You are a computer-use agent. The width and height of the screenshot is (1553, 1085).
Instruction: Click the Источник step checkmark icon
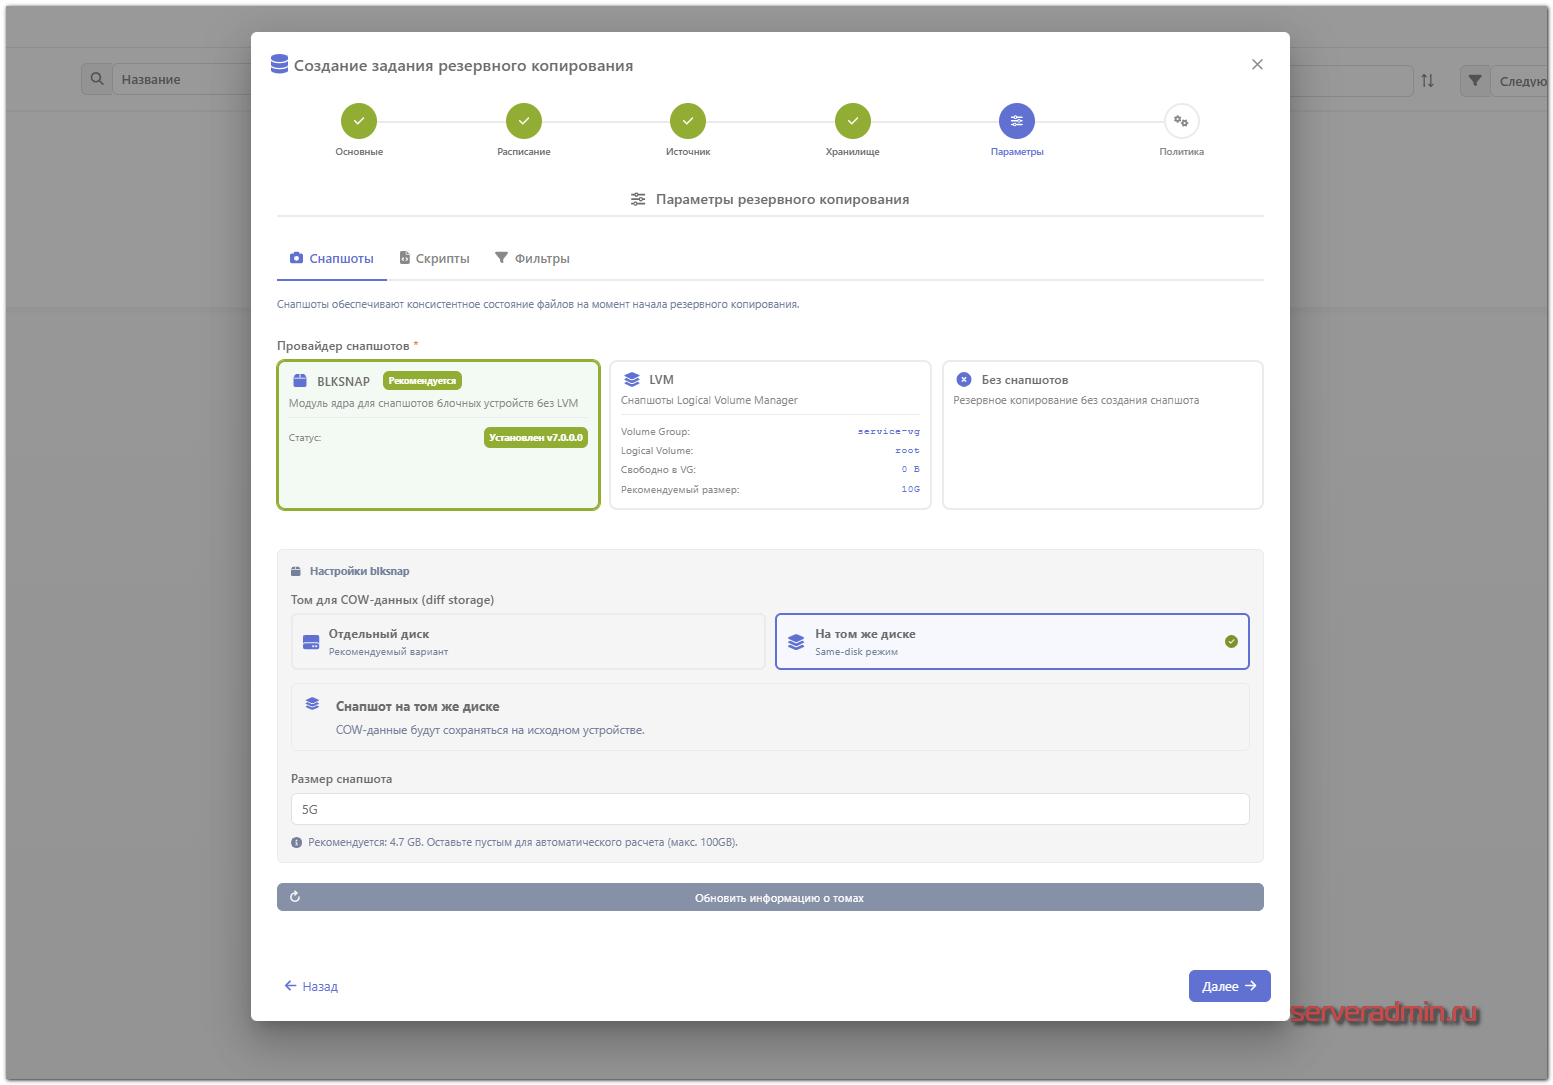click(x=688, y=121)
